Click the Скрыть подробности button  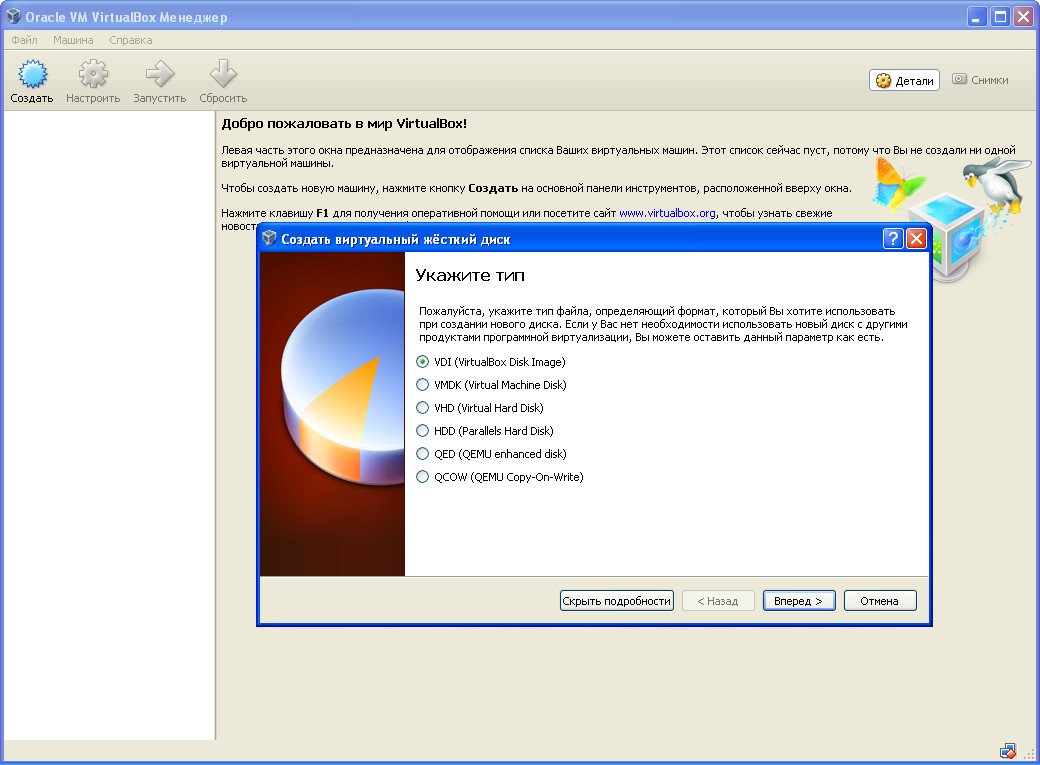616,601
